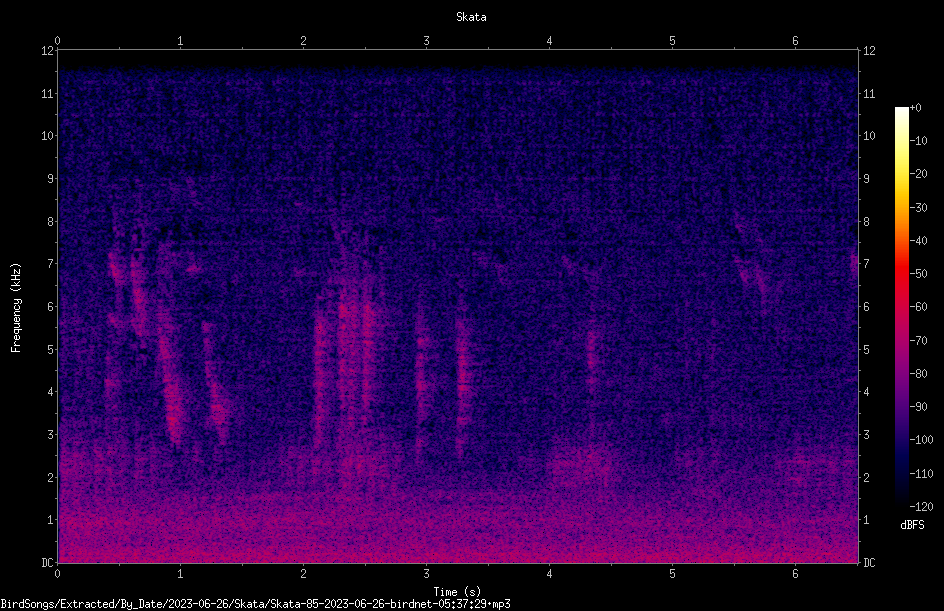The image size is (944, 611).
Task: Click the "-10" value on the color scale
Action: (919, 141)
